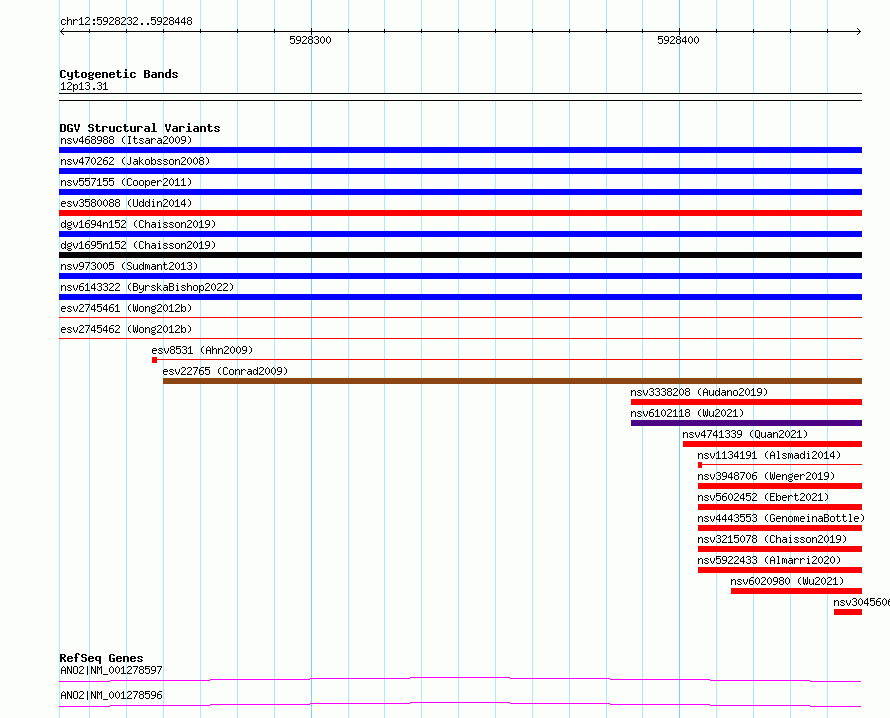
Task: Select the purple nsv6102118 variant bar
Action: click(x=746, y=423)
